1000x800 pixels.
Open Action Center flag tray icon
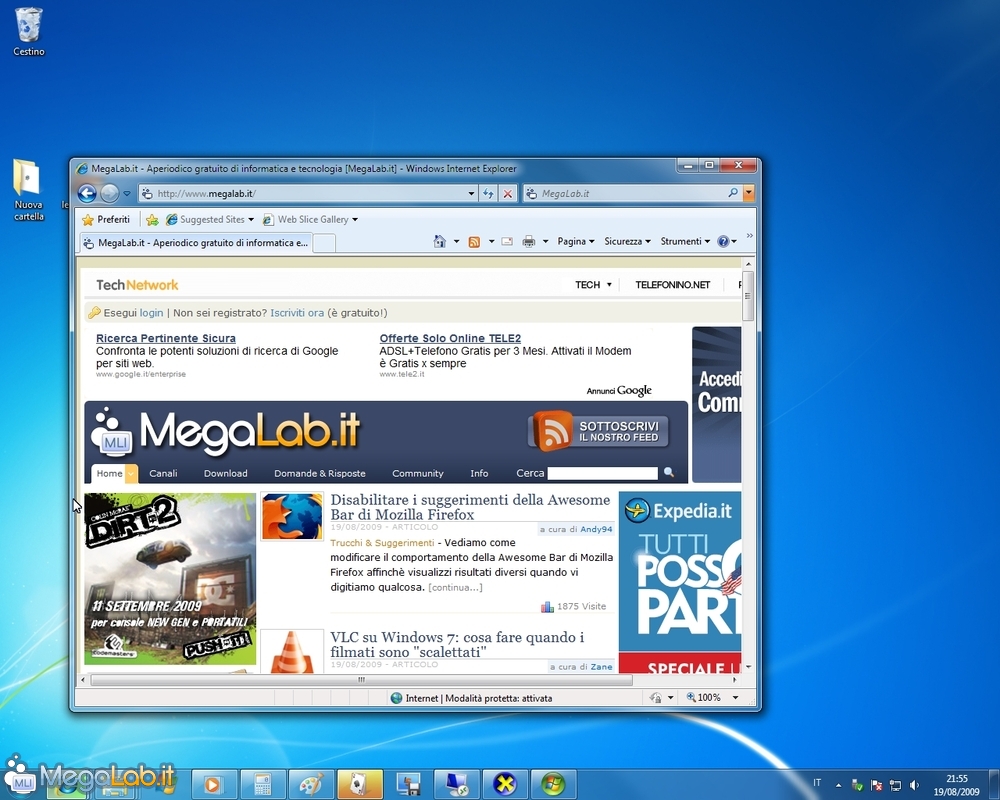tap(877, 785)
